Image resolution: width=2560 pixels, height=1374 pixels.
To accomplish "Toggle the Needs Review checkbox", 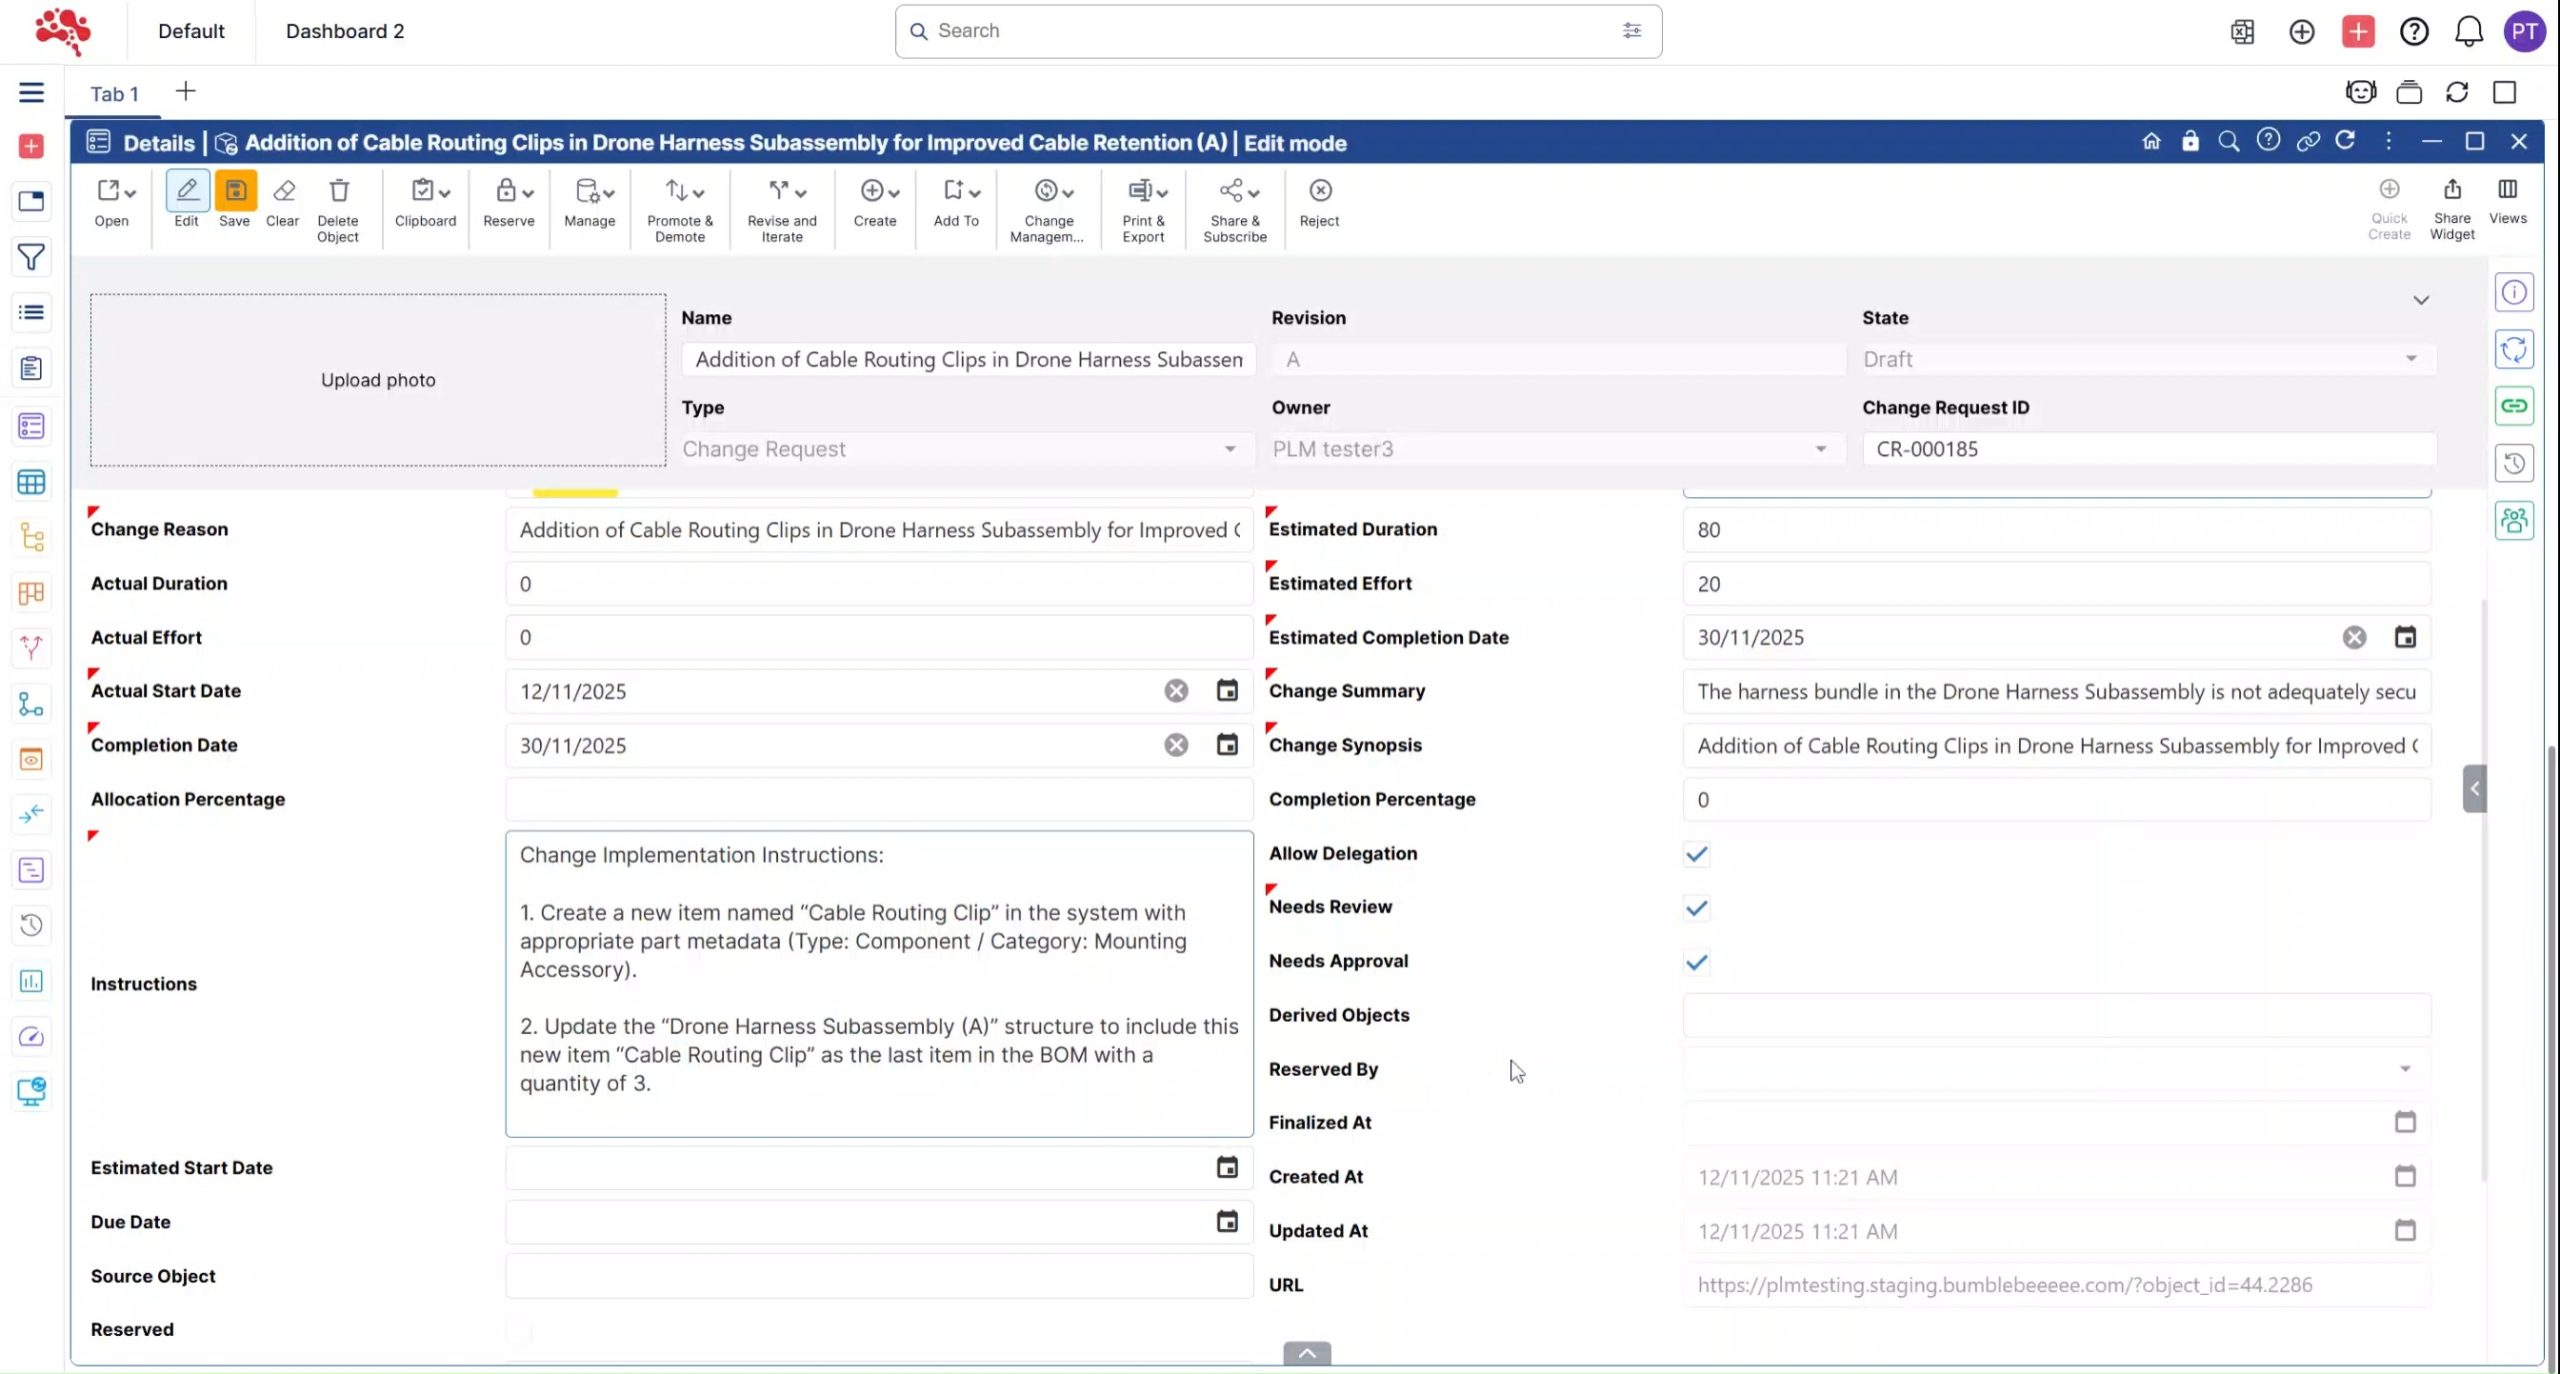I will coord(1696,908).
